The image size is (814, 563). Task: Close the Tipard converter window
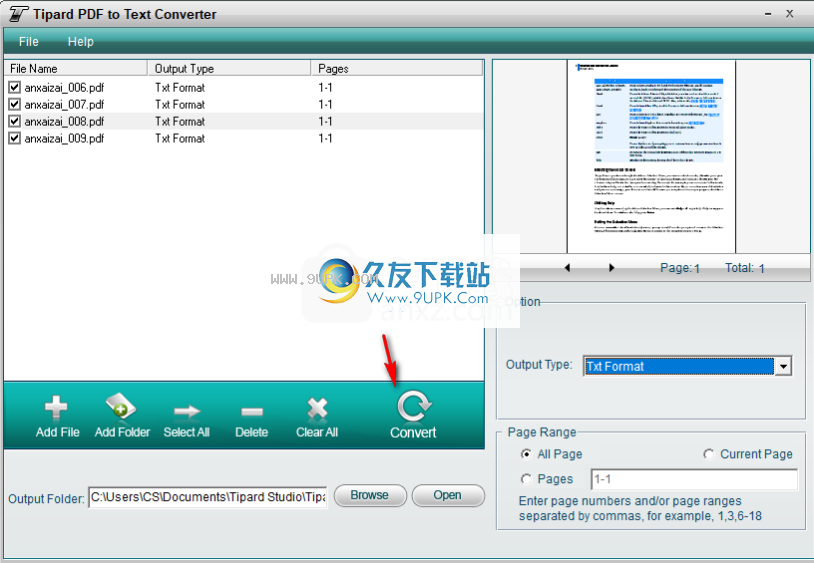pyautogui.click(x=790, y=14)
